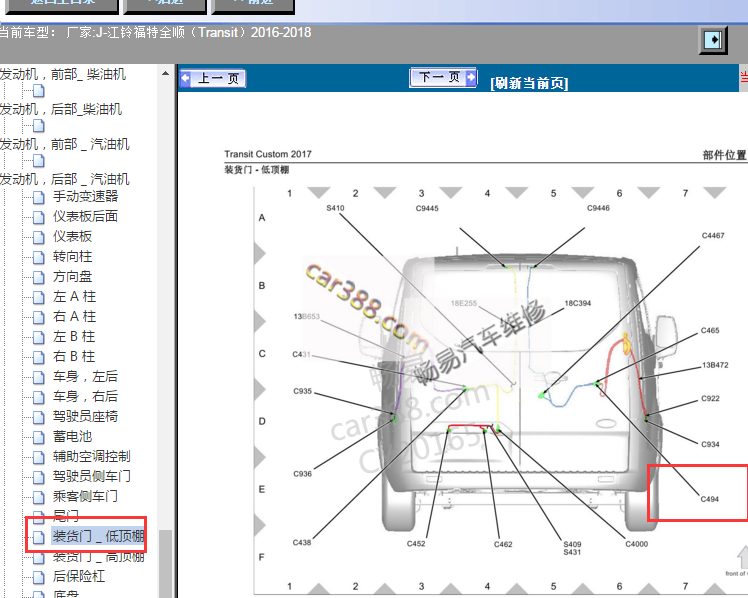Click tree panel scrollbar up arrow
Image resolution: width=748 pixels, height=598 pixels.
click(165, 73)
